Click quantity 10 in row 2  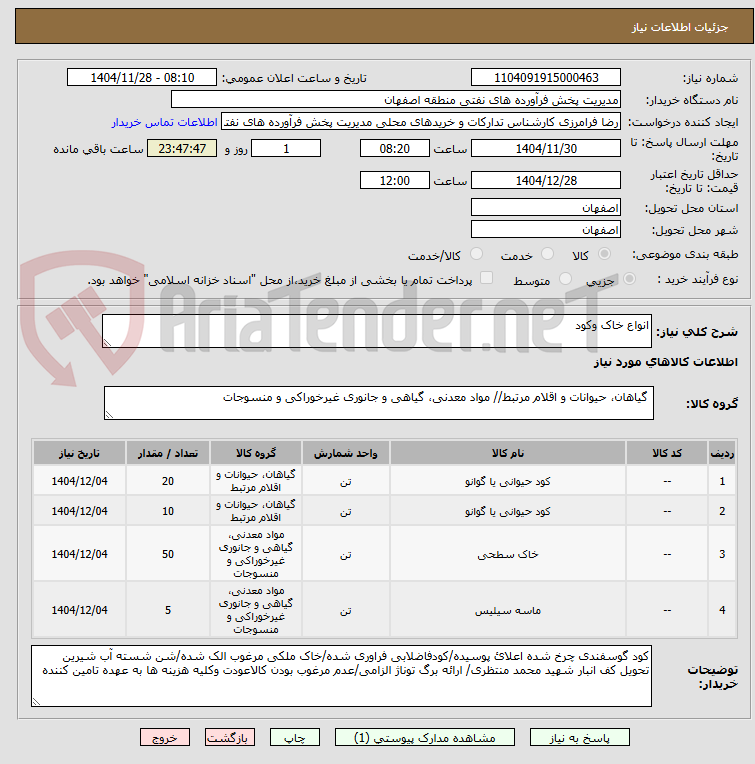(168, 511)
